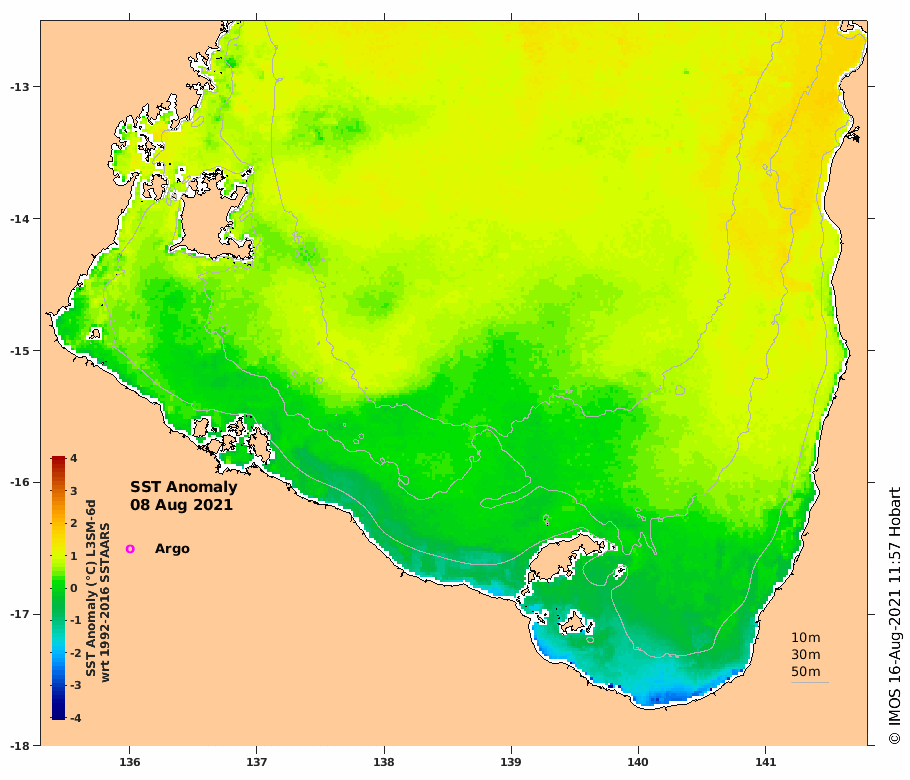Click the 141 longitude axis label
The image size is (910, 780).
pyautogui.click(x=765, y=762)
